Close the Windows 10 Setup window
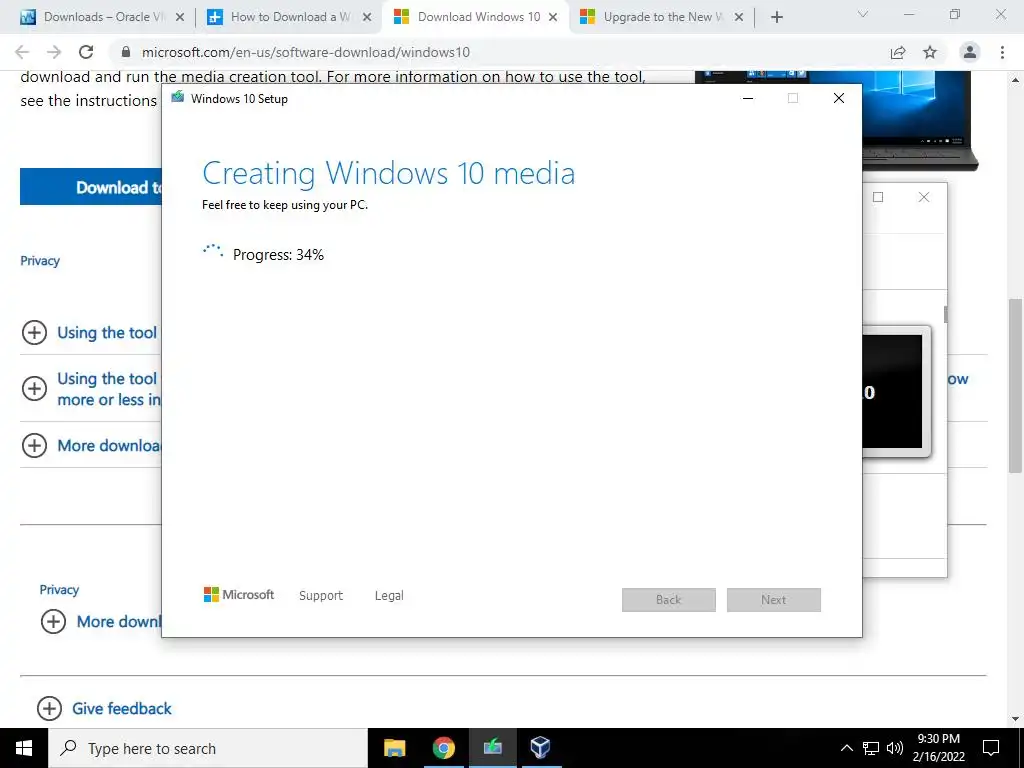The image size is (1024, 768). [839, 98]
